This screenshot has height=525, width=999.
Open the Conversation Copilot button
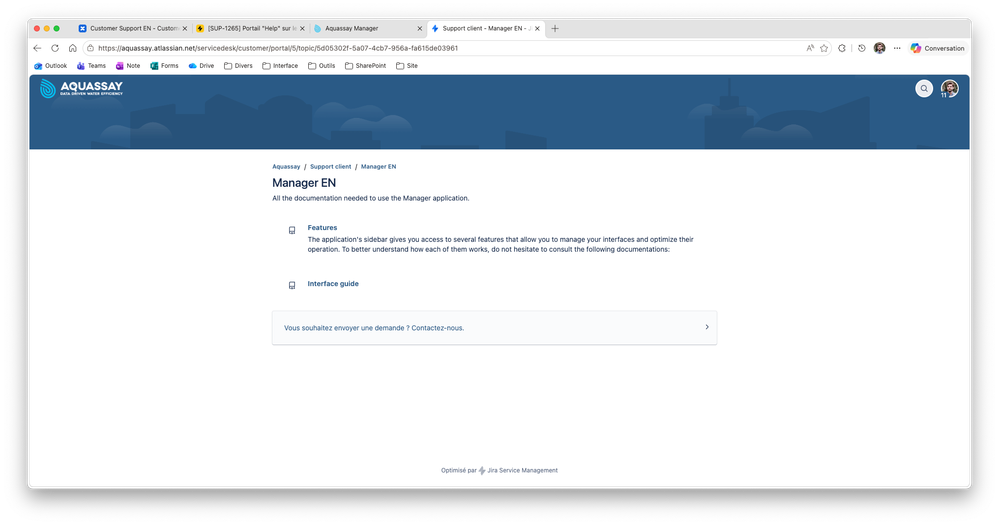coord(937,48)
